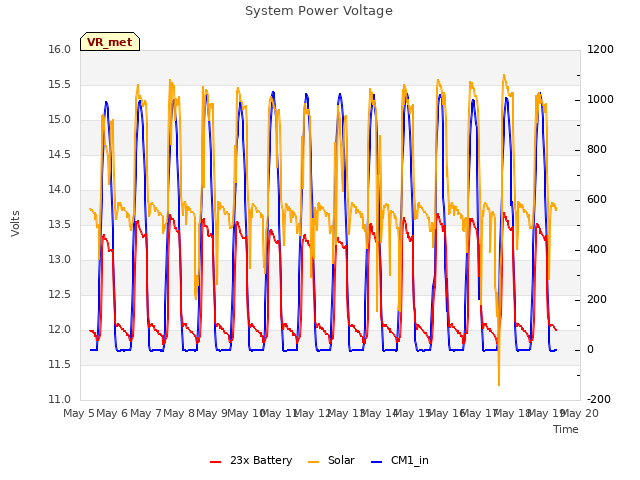Screen dimensions: 640x480
Task: Click the May 6 date tick label
Action: [x=112, y=414]
